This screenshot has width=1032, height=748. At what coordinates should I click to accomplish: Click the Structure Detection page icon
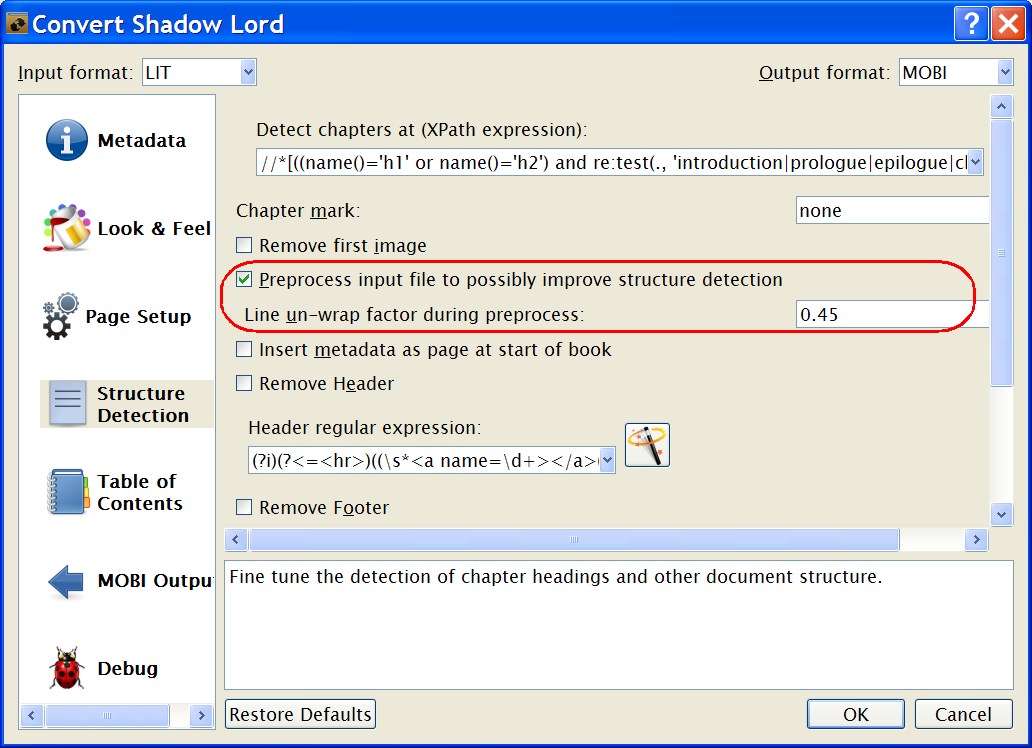click(68, 404)
